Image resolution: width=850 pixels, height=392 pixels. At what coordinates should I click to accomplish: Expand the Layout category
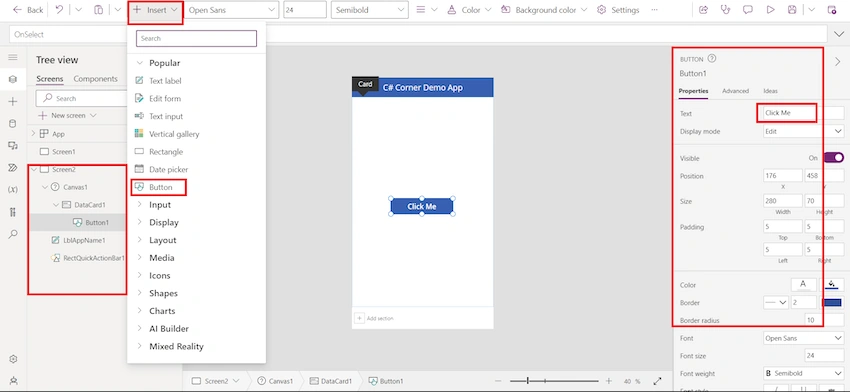coord(140,240)
